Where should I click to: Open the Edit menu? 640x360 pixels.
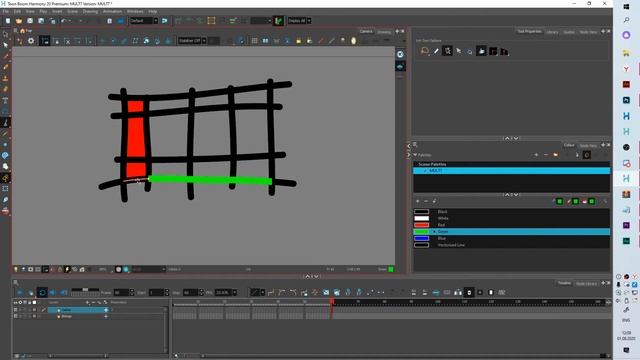click(17, 11)
